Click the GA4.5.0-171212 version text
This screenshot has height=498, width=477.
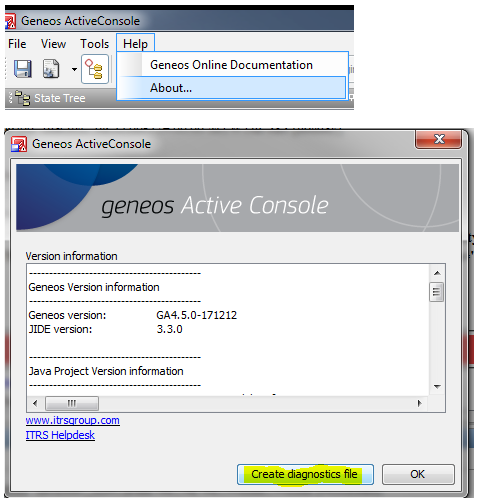197,315
